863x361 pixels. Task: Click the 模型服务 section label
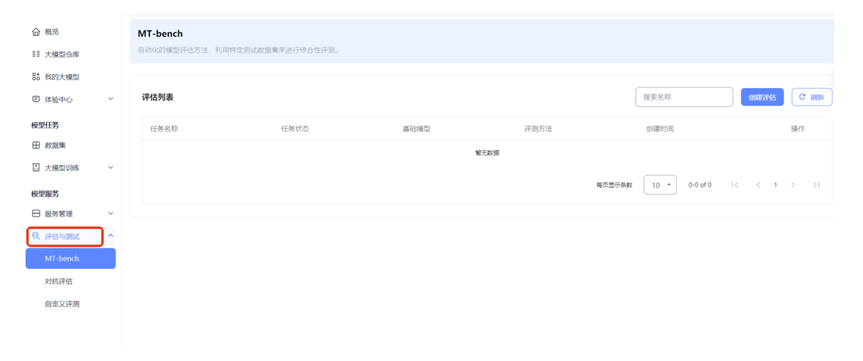click(45, 194)
